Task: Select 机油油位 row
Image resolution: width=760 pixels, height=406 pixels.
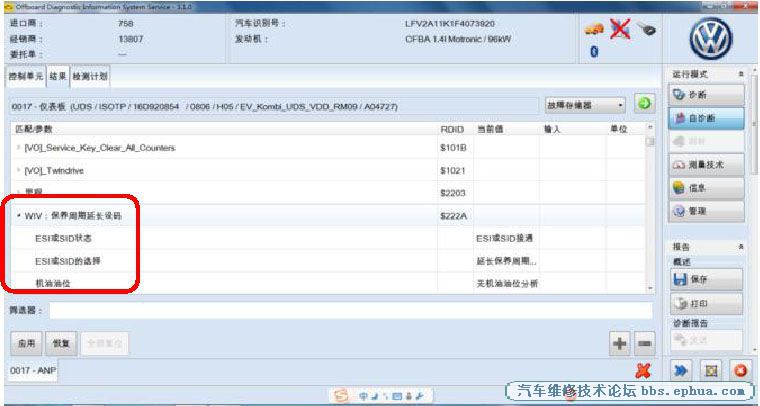Action: coord(328,283)
